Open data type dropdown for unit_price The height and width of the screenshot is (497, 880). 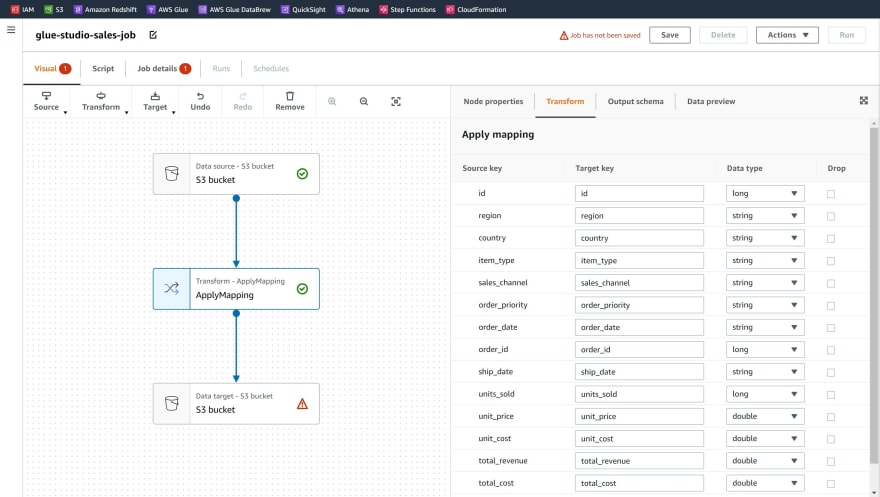pos(765,416)
